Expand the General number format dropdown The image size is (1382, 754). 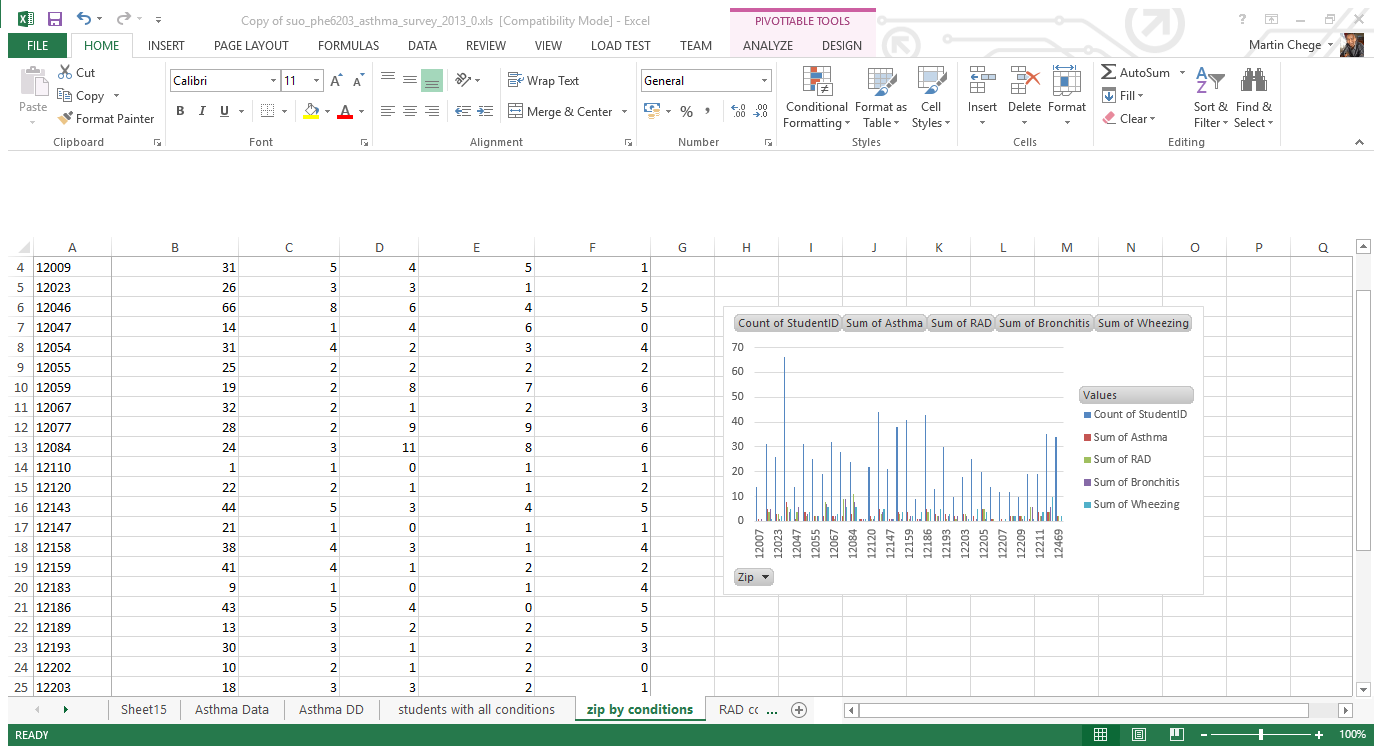click(x=765, y=81)
